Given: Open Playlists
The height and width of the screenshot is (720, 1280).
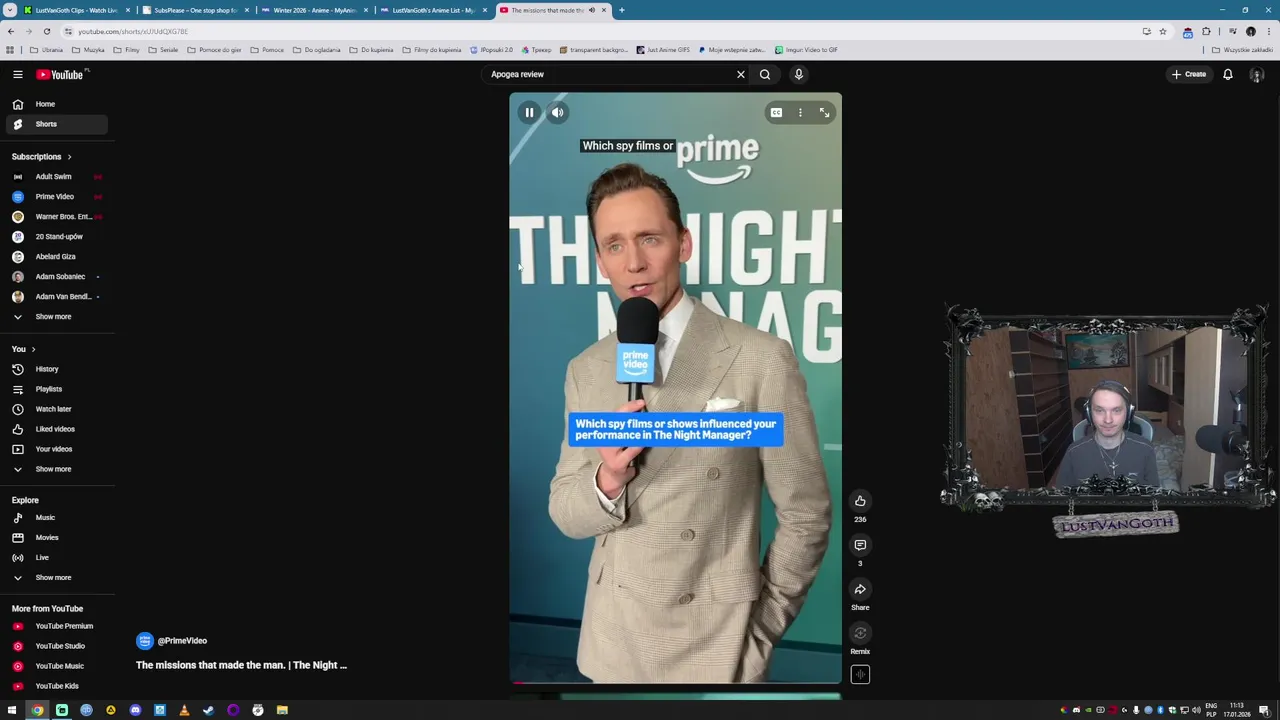Looking at the screenshot, I should (57, 389).
